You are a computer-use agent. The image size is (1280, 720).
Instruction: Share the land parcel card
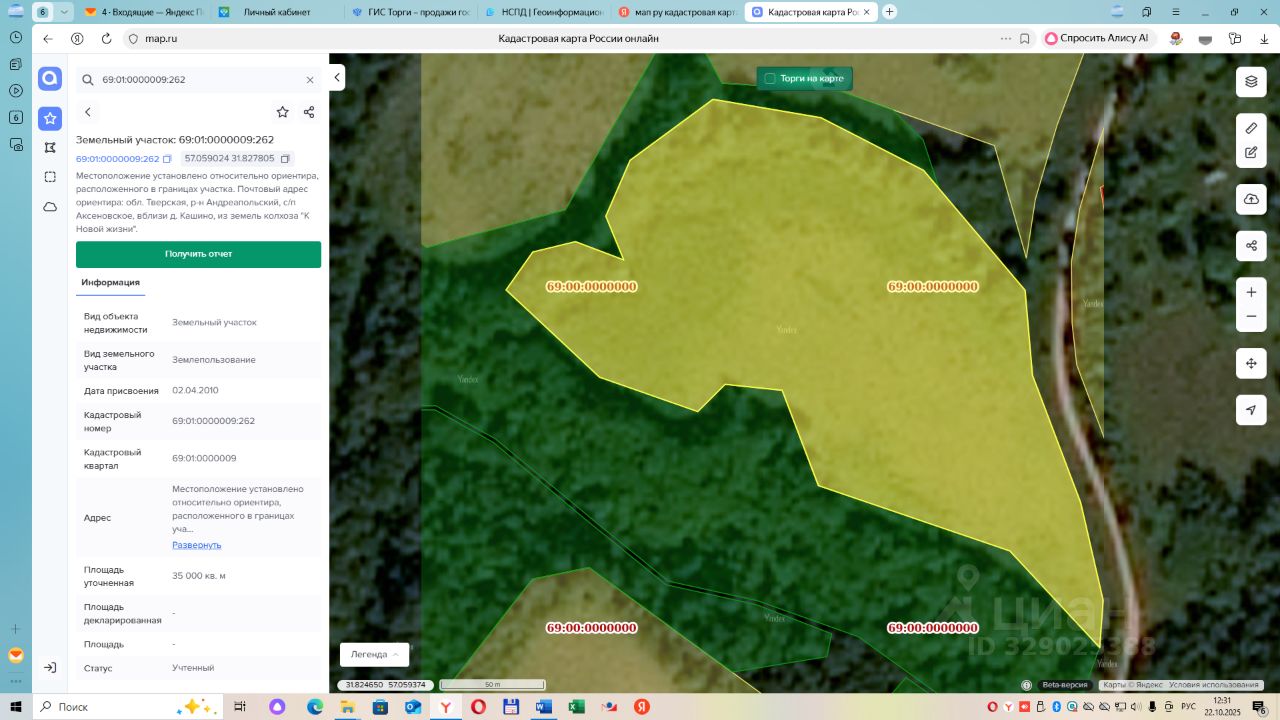[309, 112]
